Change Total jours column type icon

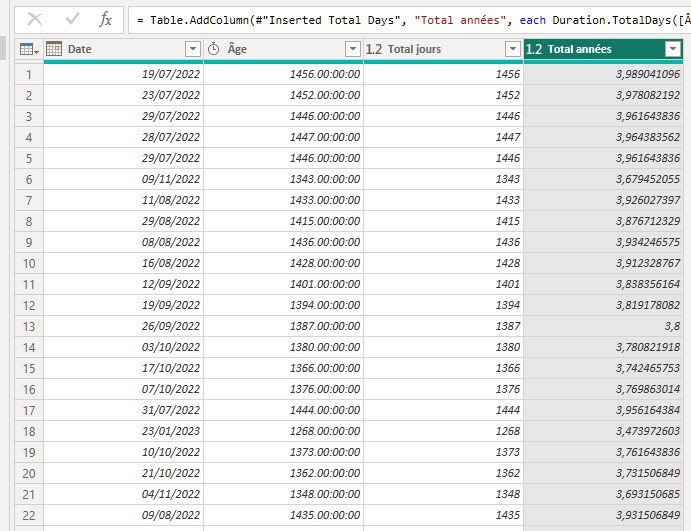pos(373,49)
